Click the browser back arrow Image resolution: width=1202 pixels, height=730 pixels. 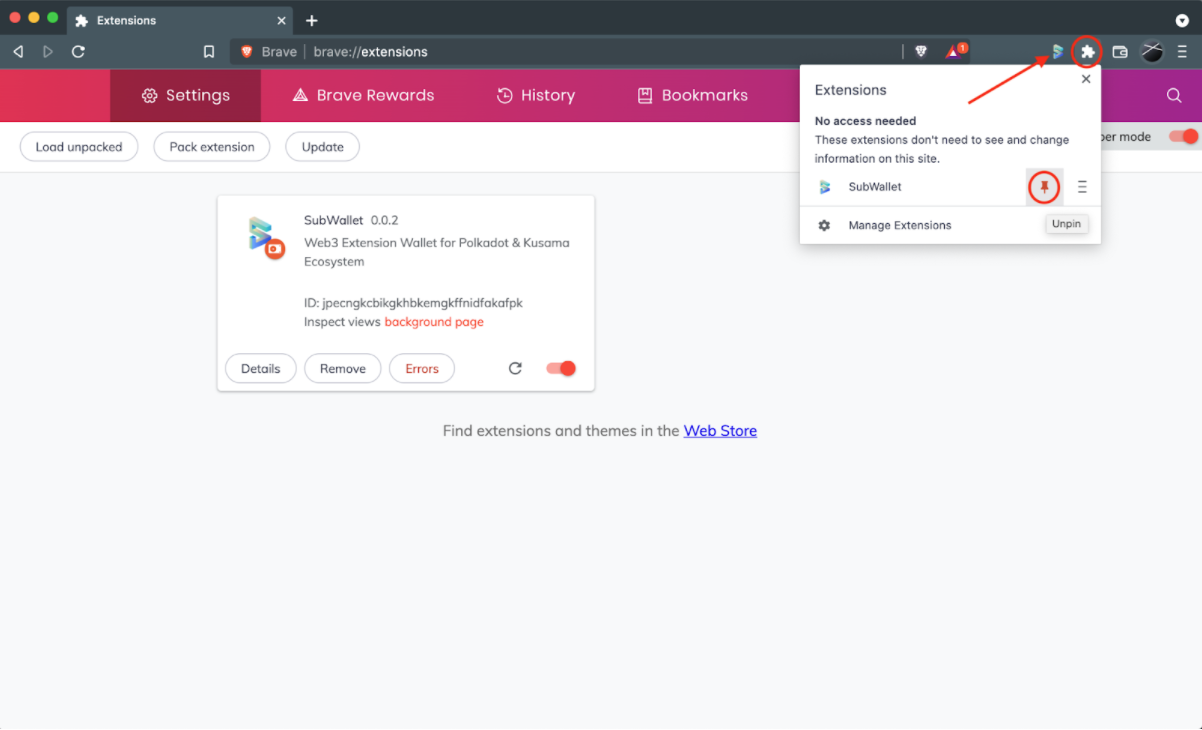pyautogui.click(x=18, y=52)
